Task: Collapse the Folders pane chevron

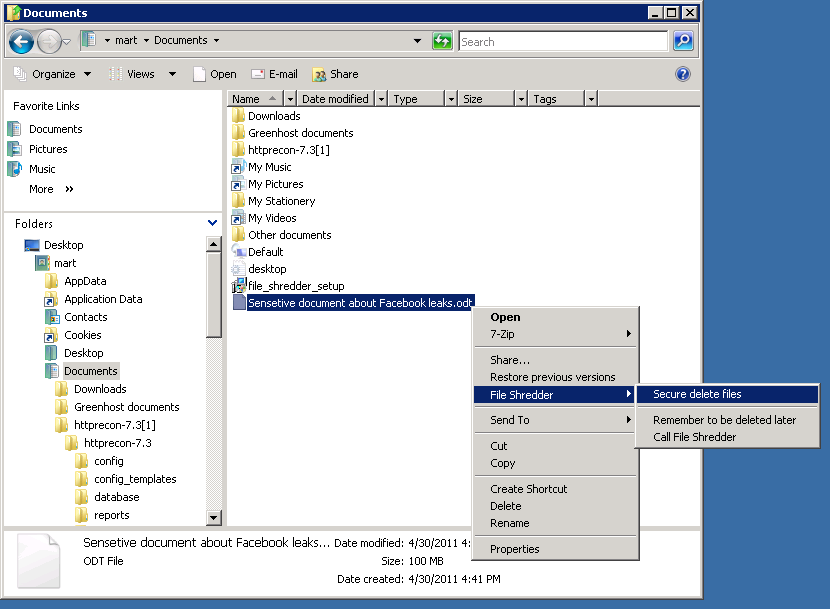Action: [212, 224]
